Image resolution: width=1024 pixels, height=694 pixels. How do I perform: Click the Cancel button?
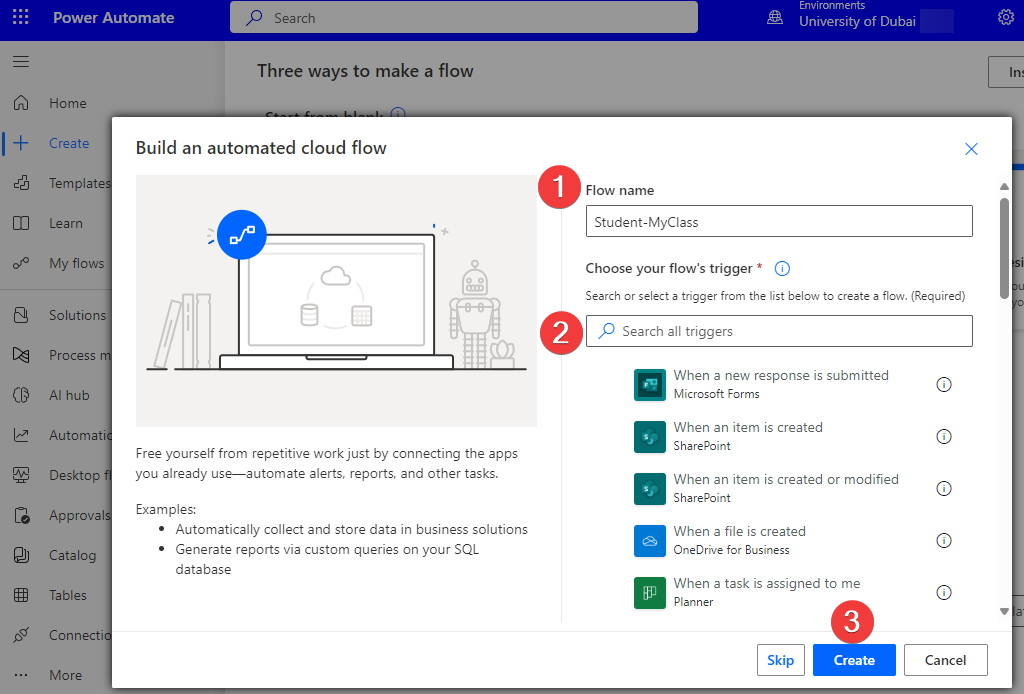[x=945, y=660]
